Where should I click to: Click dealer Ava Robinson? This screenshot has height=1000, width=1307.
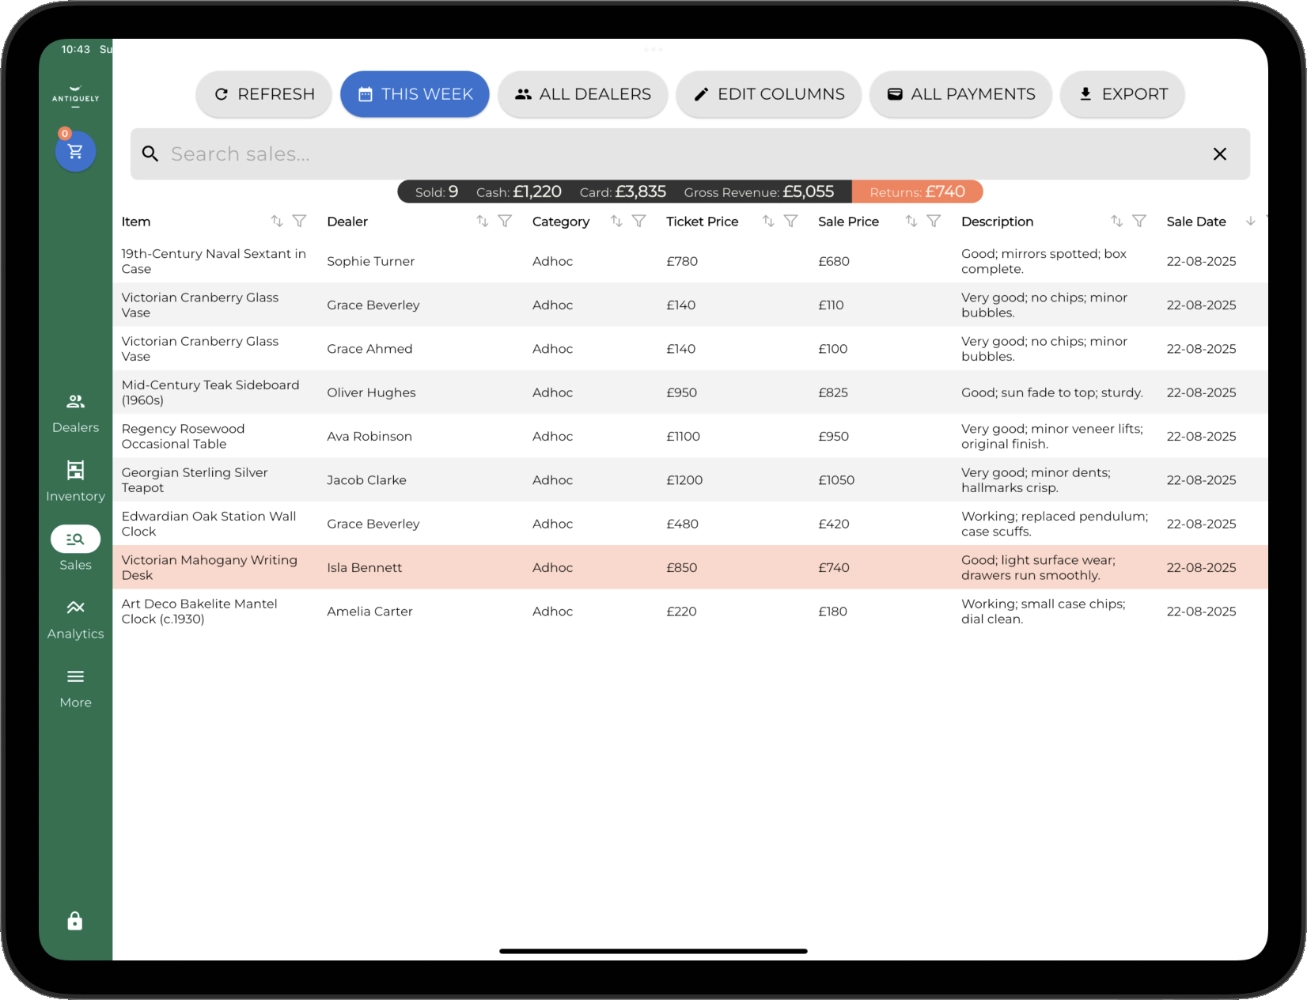click(369, 436)
